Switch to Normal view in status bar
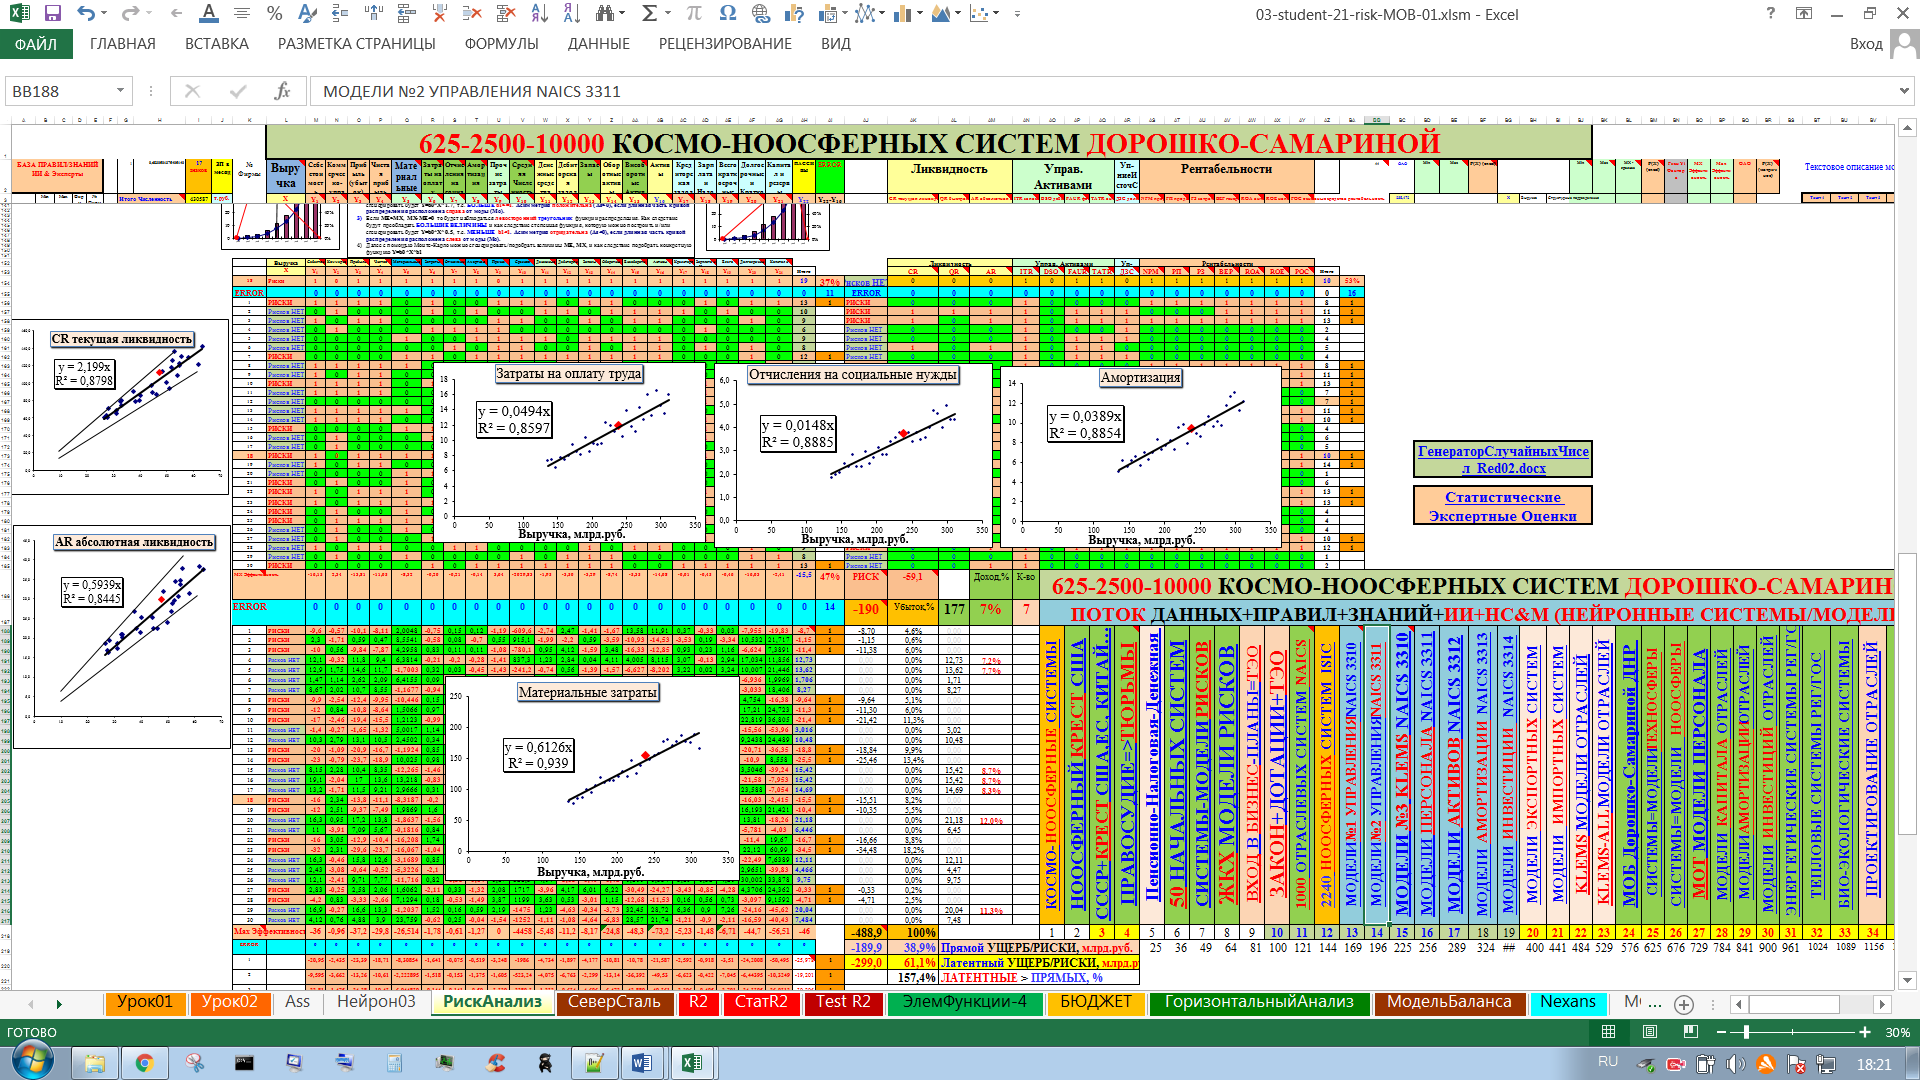This screenshot has width=1920, height=1080. coord(1608,1032)
